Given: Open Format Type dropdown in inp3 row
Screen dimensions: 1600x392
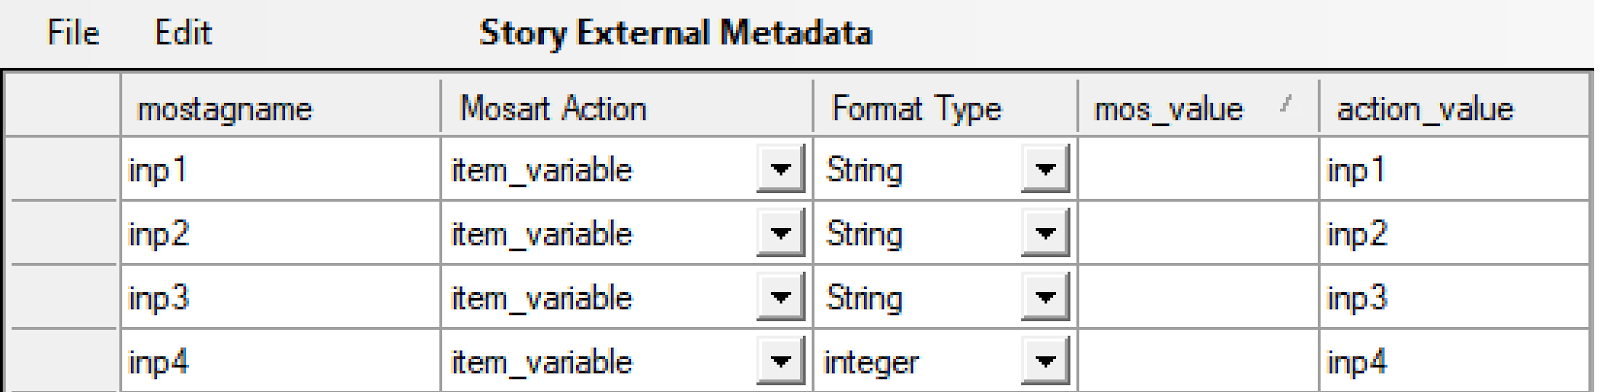Looking at the screenshot, I should (x=1045, y=297).
